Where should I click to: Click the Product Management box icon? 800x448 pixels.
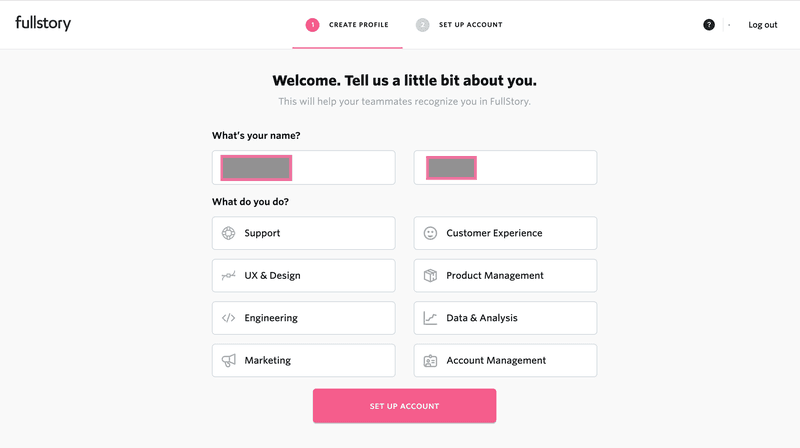tap(430, 276)
